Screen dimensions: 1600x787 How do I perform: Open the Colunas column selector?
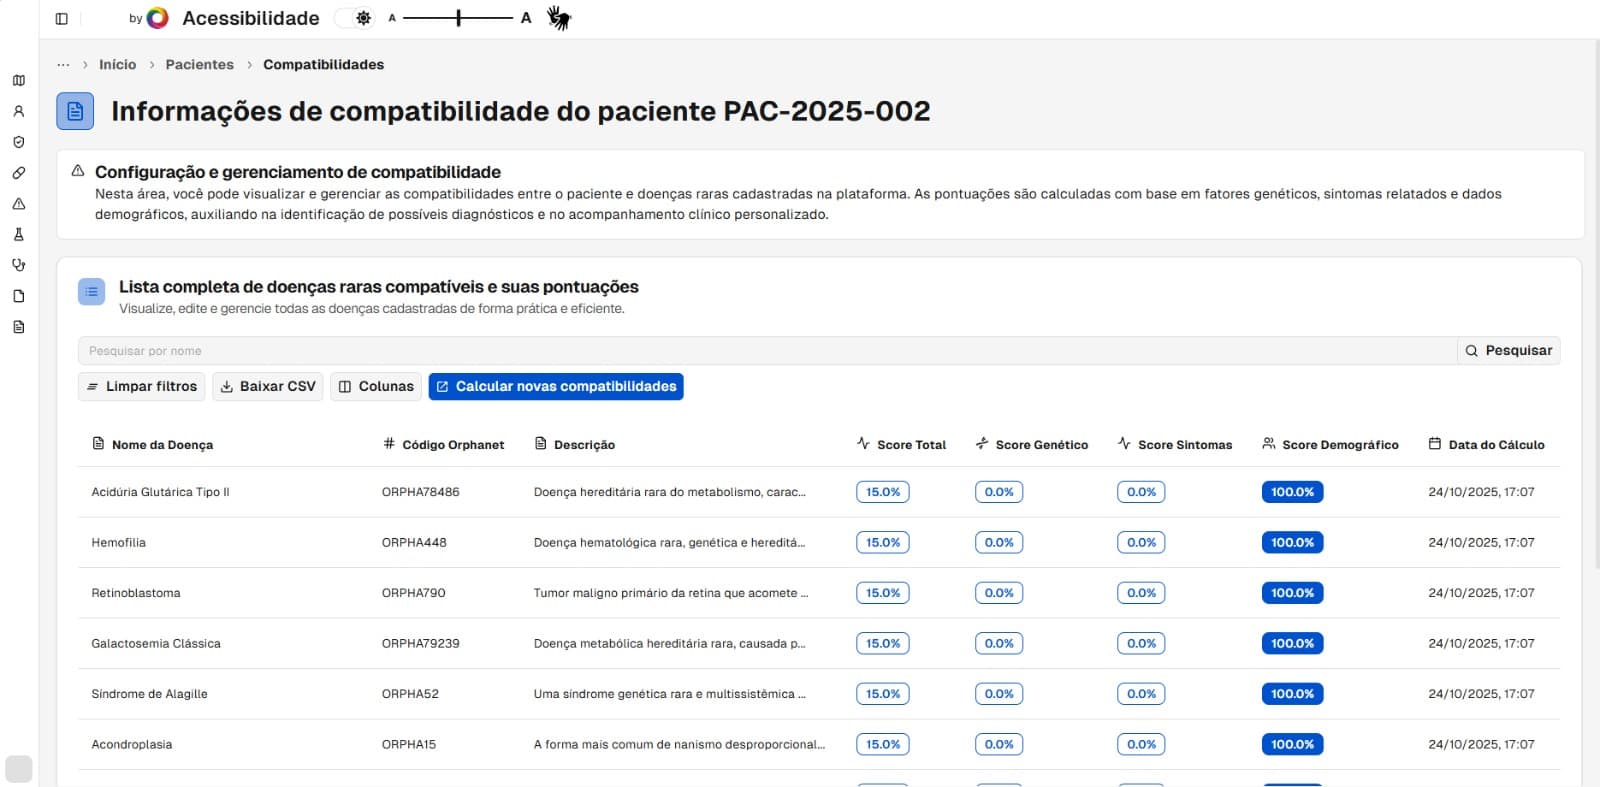[x=376, y=387]
